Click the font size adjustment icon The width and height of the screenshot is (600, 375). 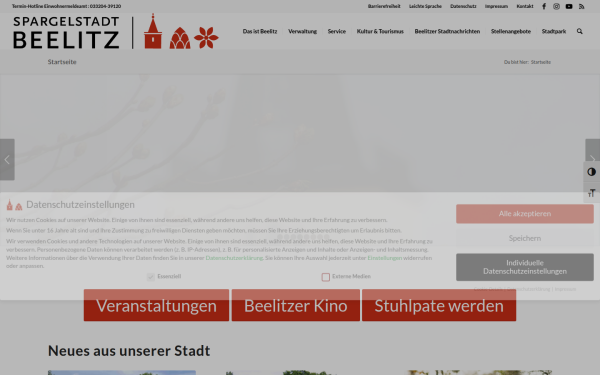[x=592, y=192]
